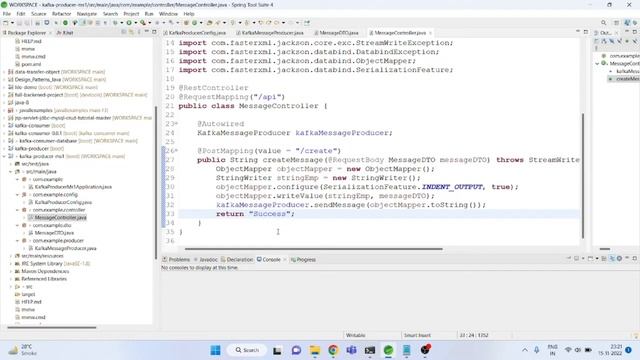This screenshot has width=640, height=360.
Task: Open the New file dropdown arrow
Action: coord(12,23)
